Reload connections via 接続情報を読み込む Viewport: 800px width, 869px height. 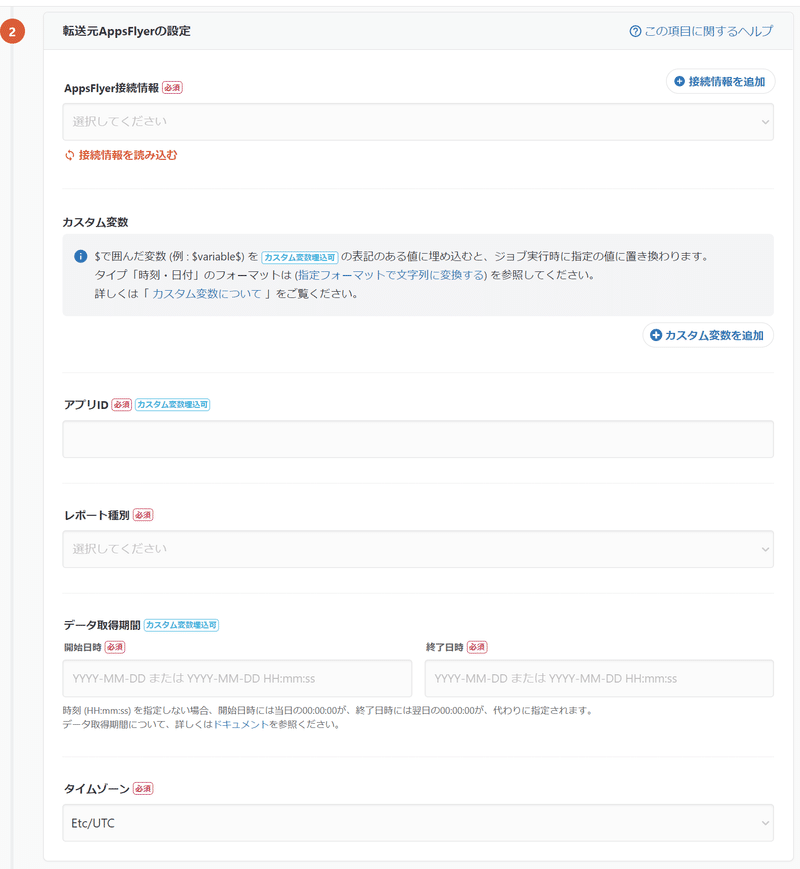click(121, 155)
